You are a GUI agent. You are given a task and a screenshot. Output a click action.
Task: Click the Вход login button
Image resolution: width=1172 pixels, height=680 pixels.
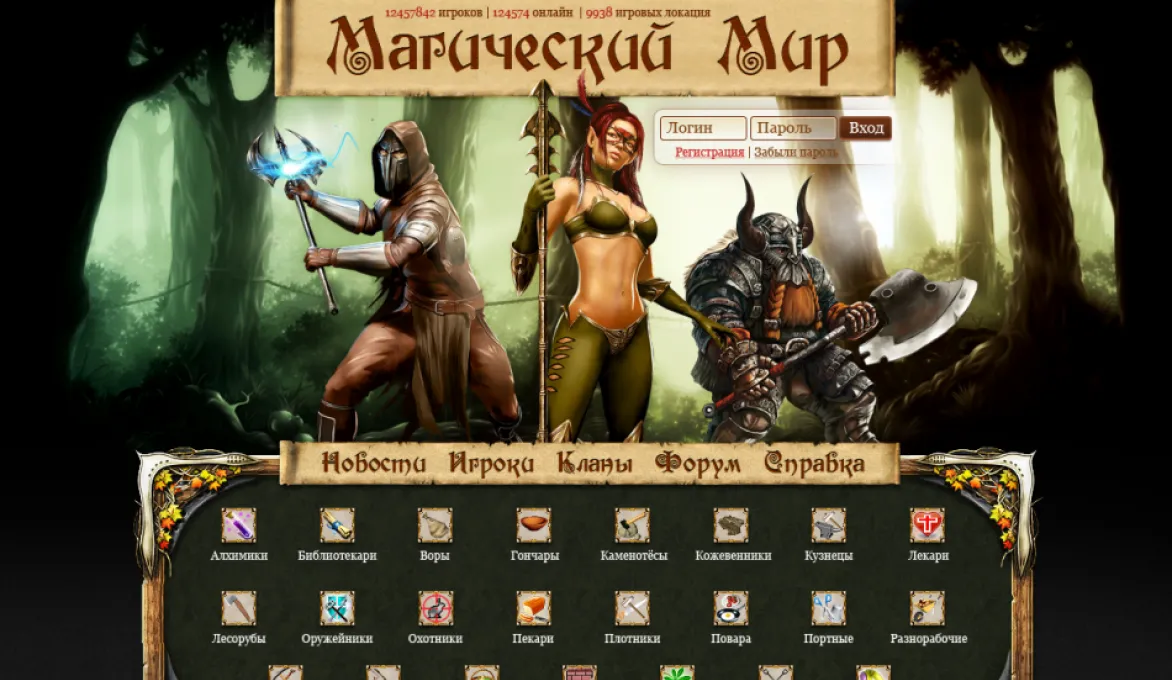click(866, 128)
